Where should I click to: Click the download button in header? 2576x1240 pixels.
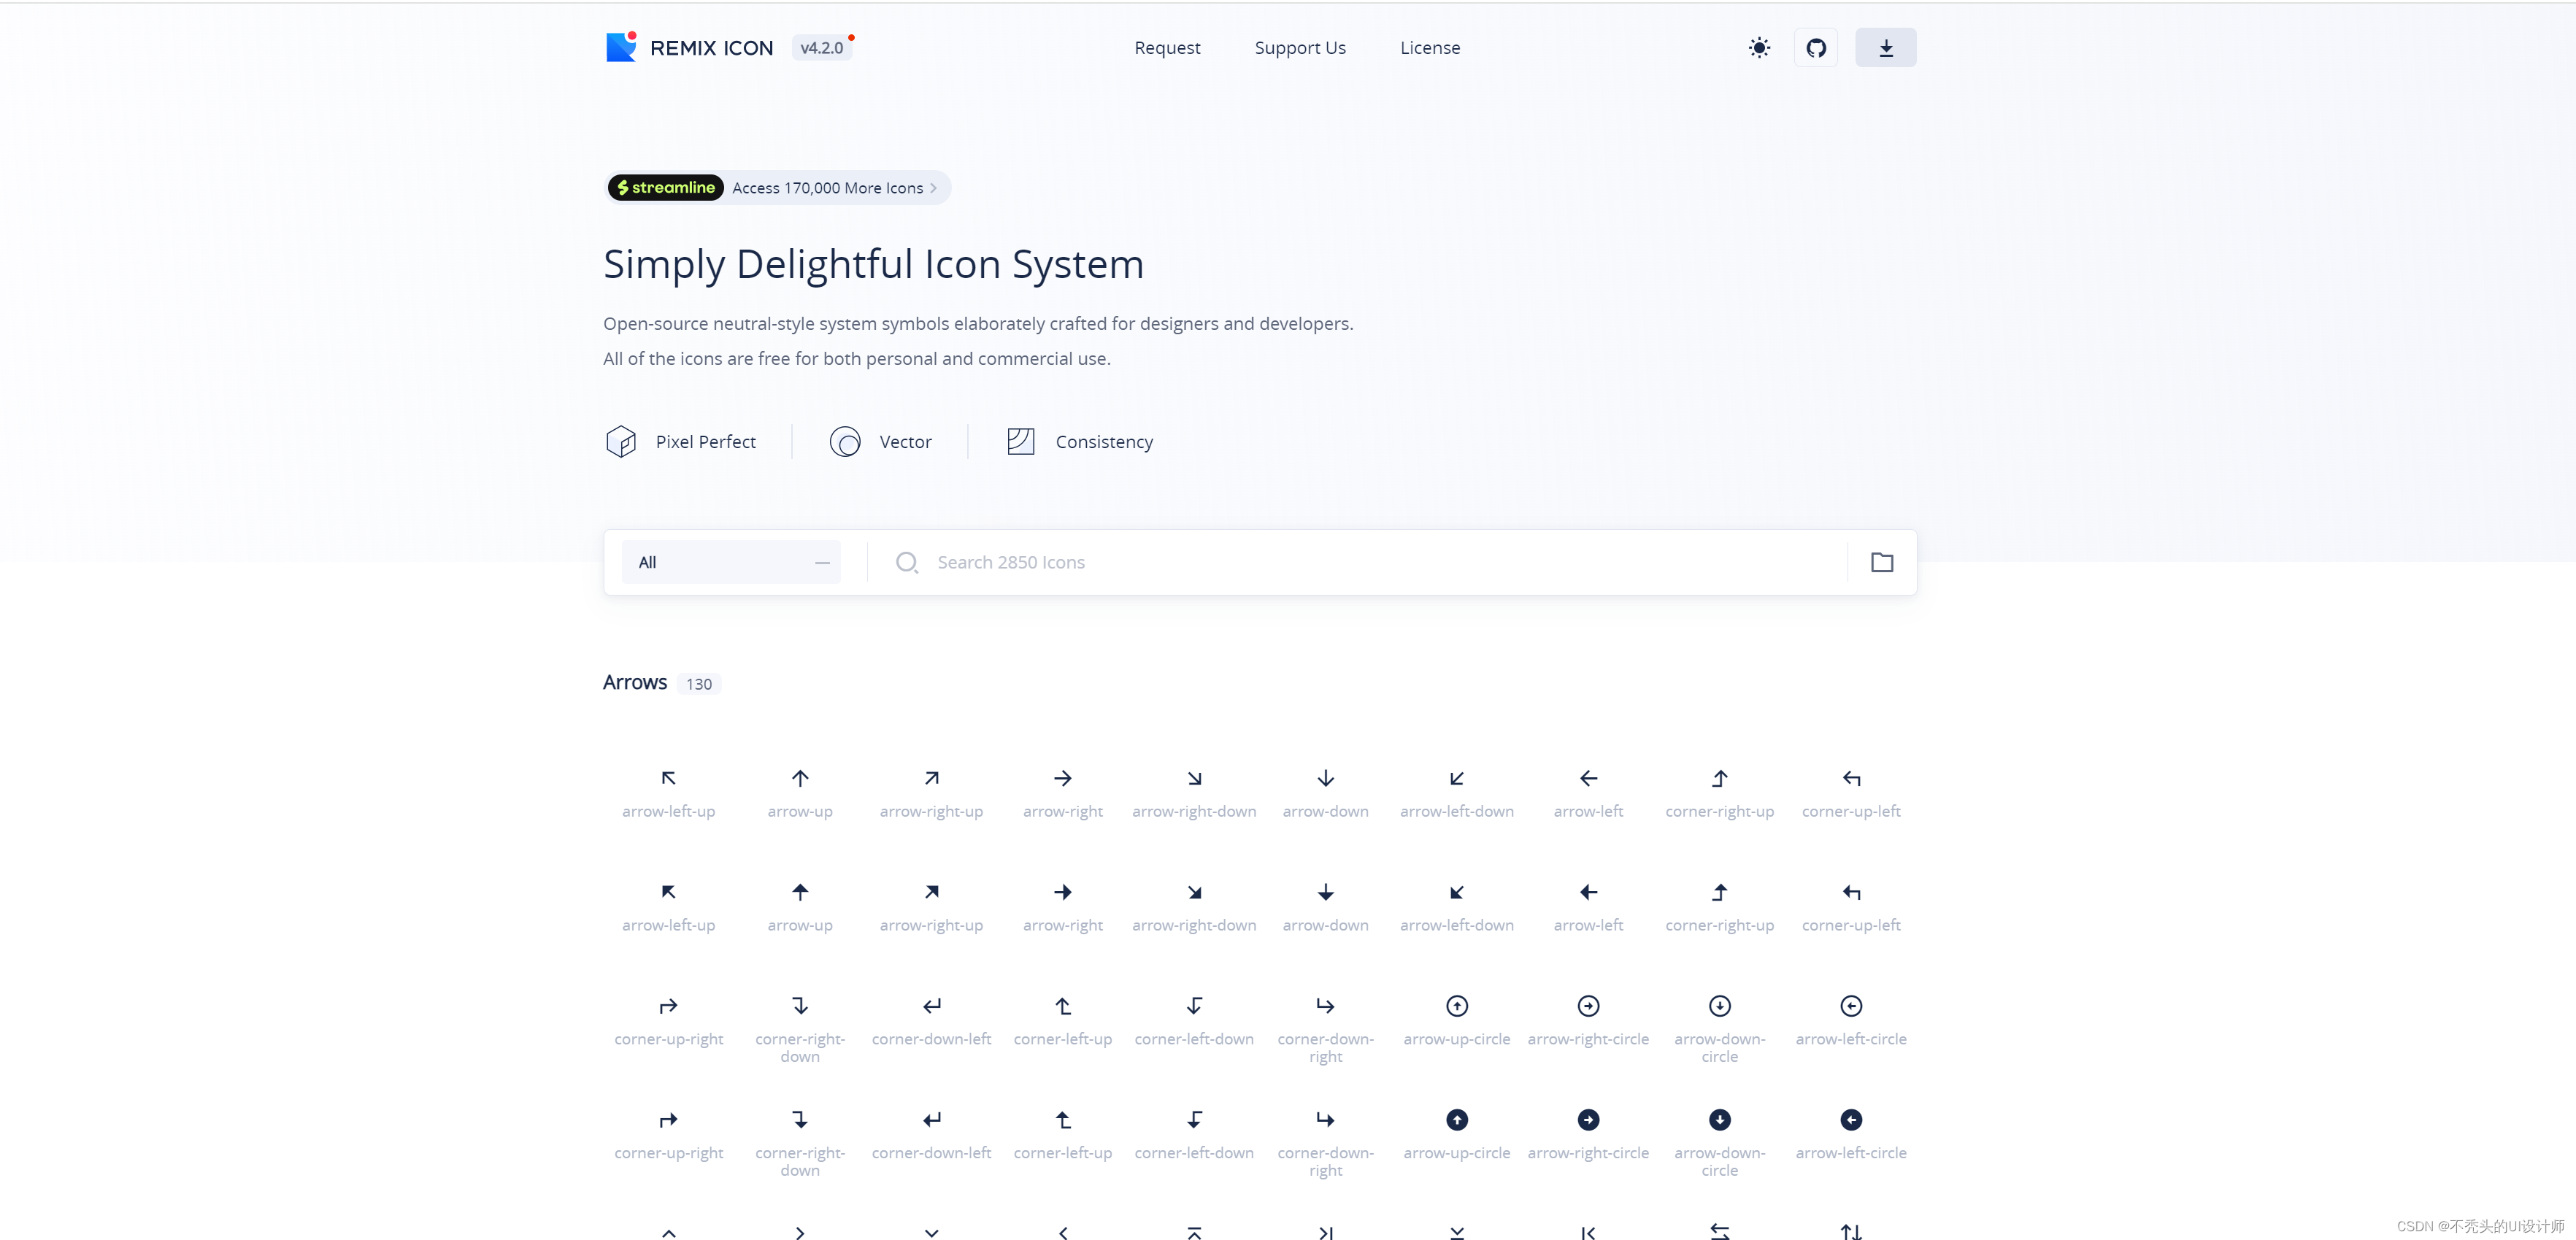coord(1885,48)
